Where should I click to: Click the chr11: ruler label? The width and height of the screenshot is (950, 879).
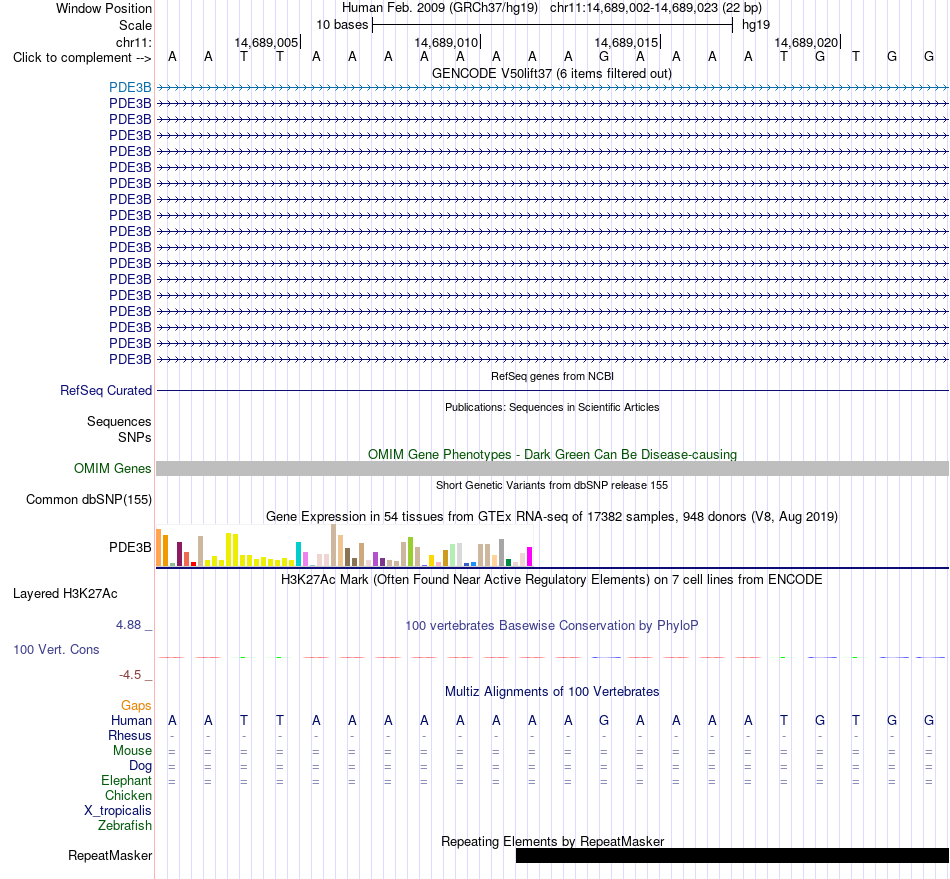click(x=133, y=42)
